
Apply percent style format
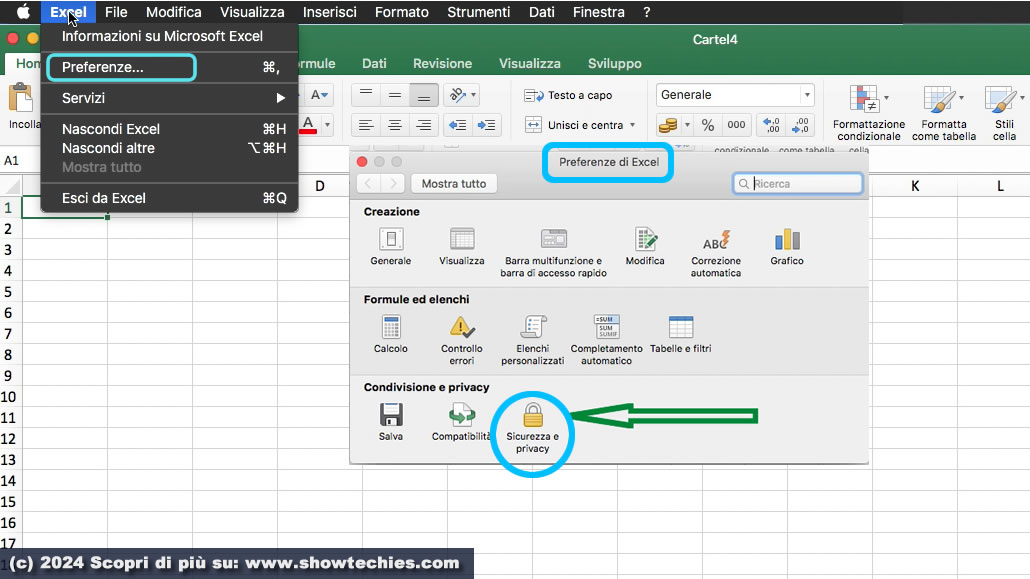[x=707, y=125]
